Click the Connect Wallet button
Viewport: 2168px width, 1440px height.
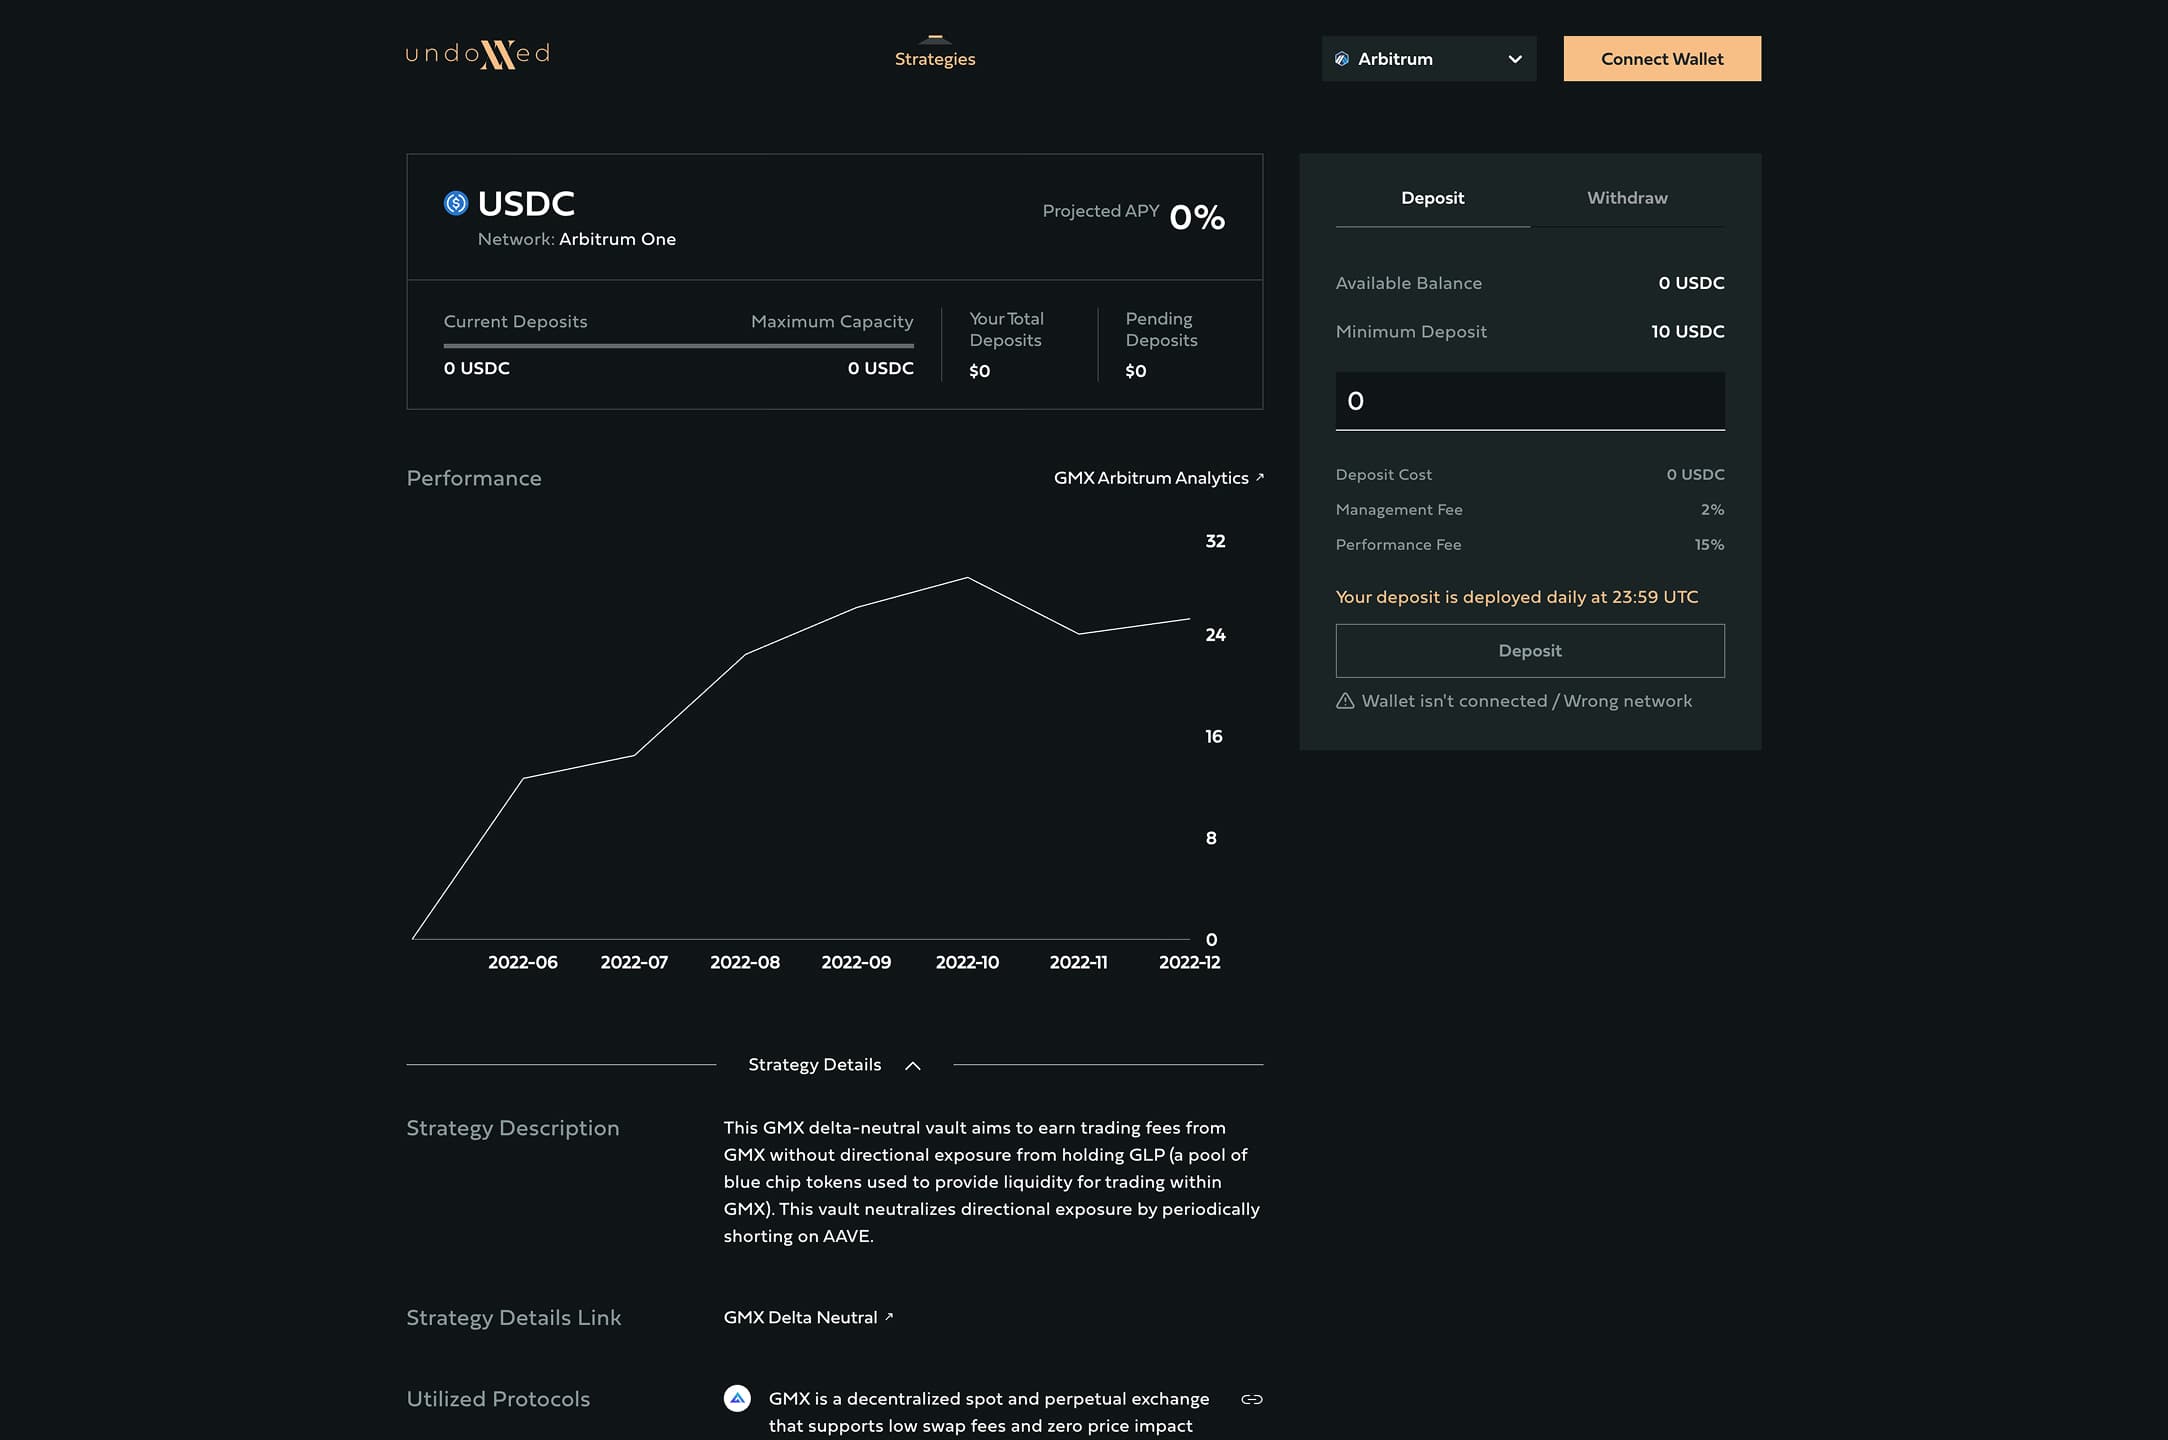point(1662,59)
